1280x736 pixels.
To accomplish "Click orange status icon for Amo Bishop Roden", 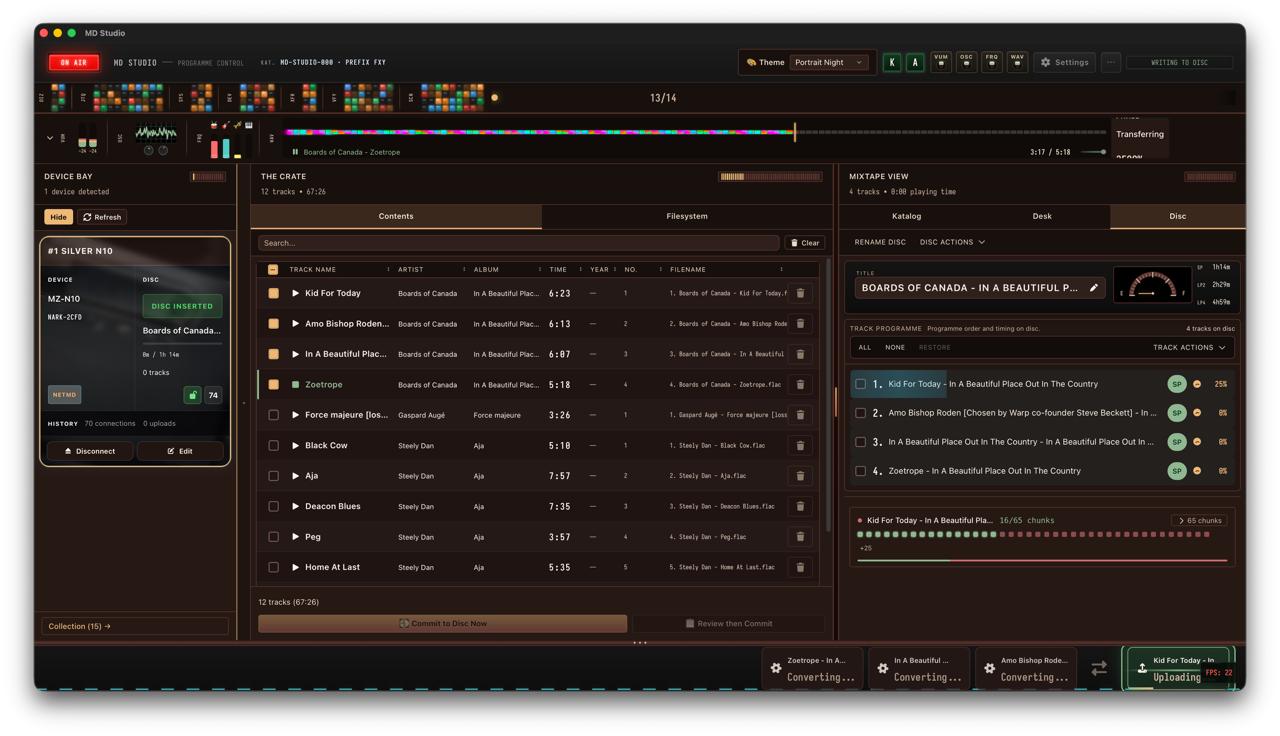I will (x=1197, y=413).
